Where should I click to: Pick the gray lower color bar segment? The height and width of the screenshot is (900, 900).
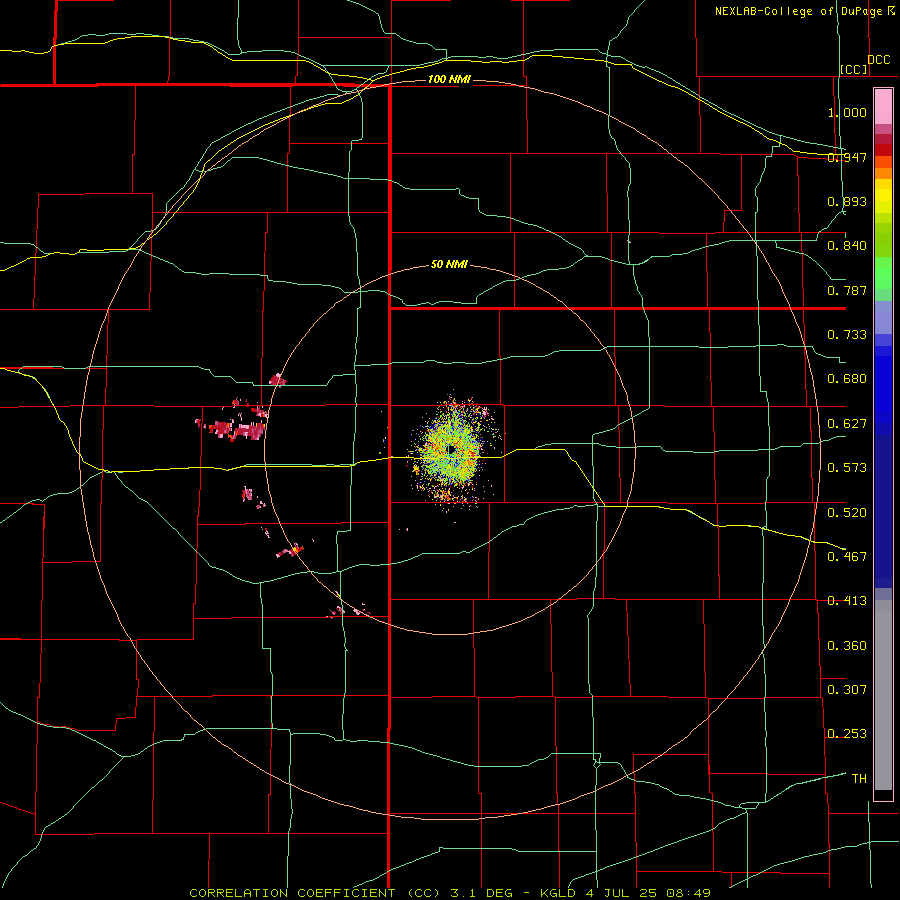pyautogui.click(x=883, y=695)
